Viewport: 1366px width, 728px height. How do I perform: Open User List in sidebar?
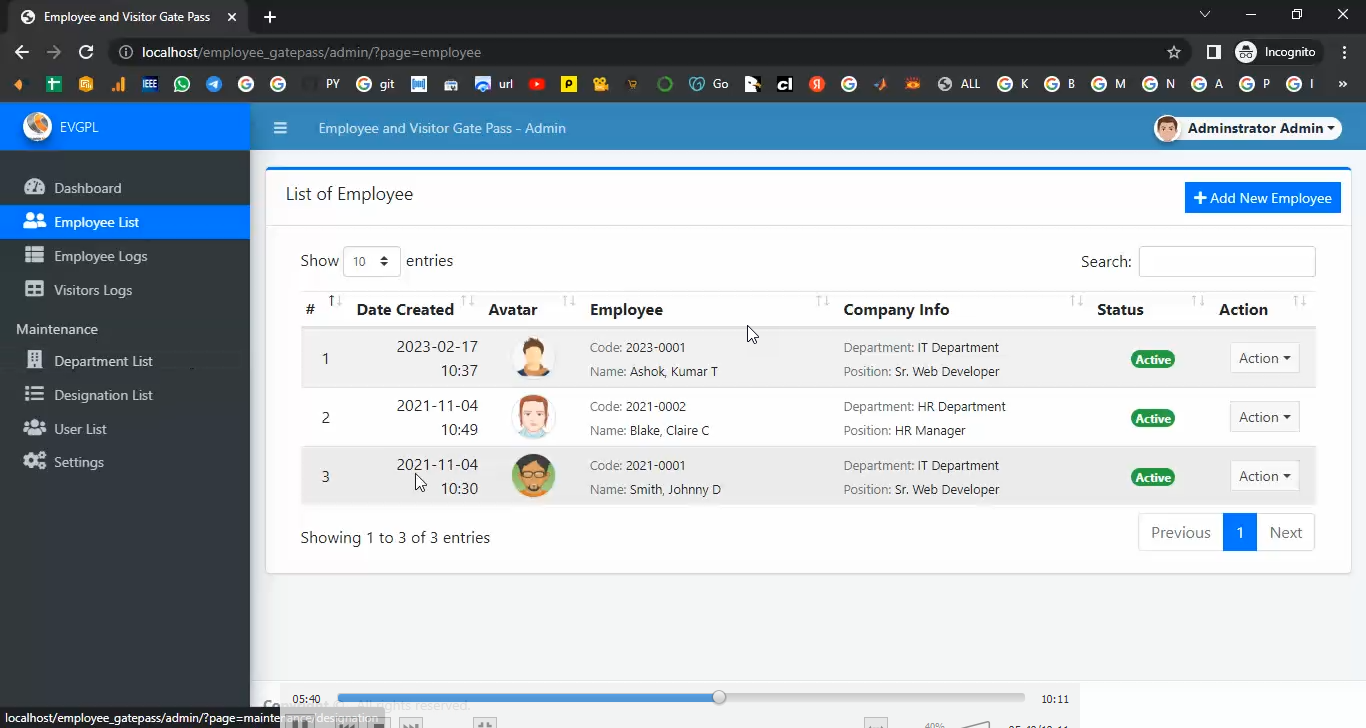pos(80,429)
